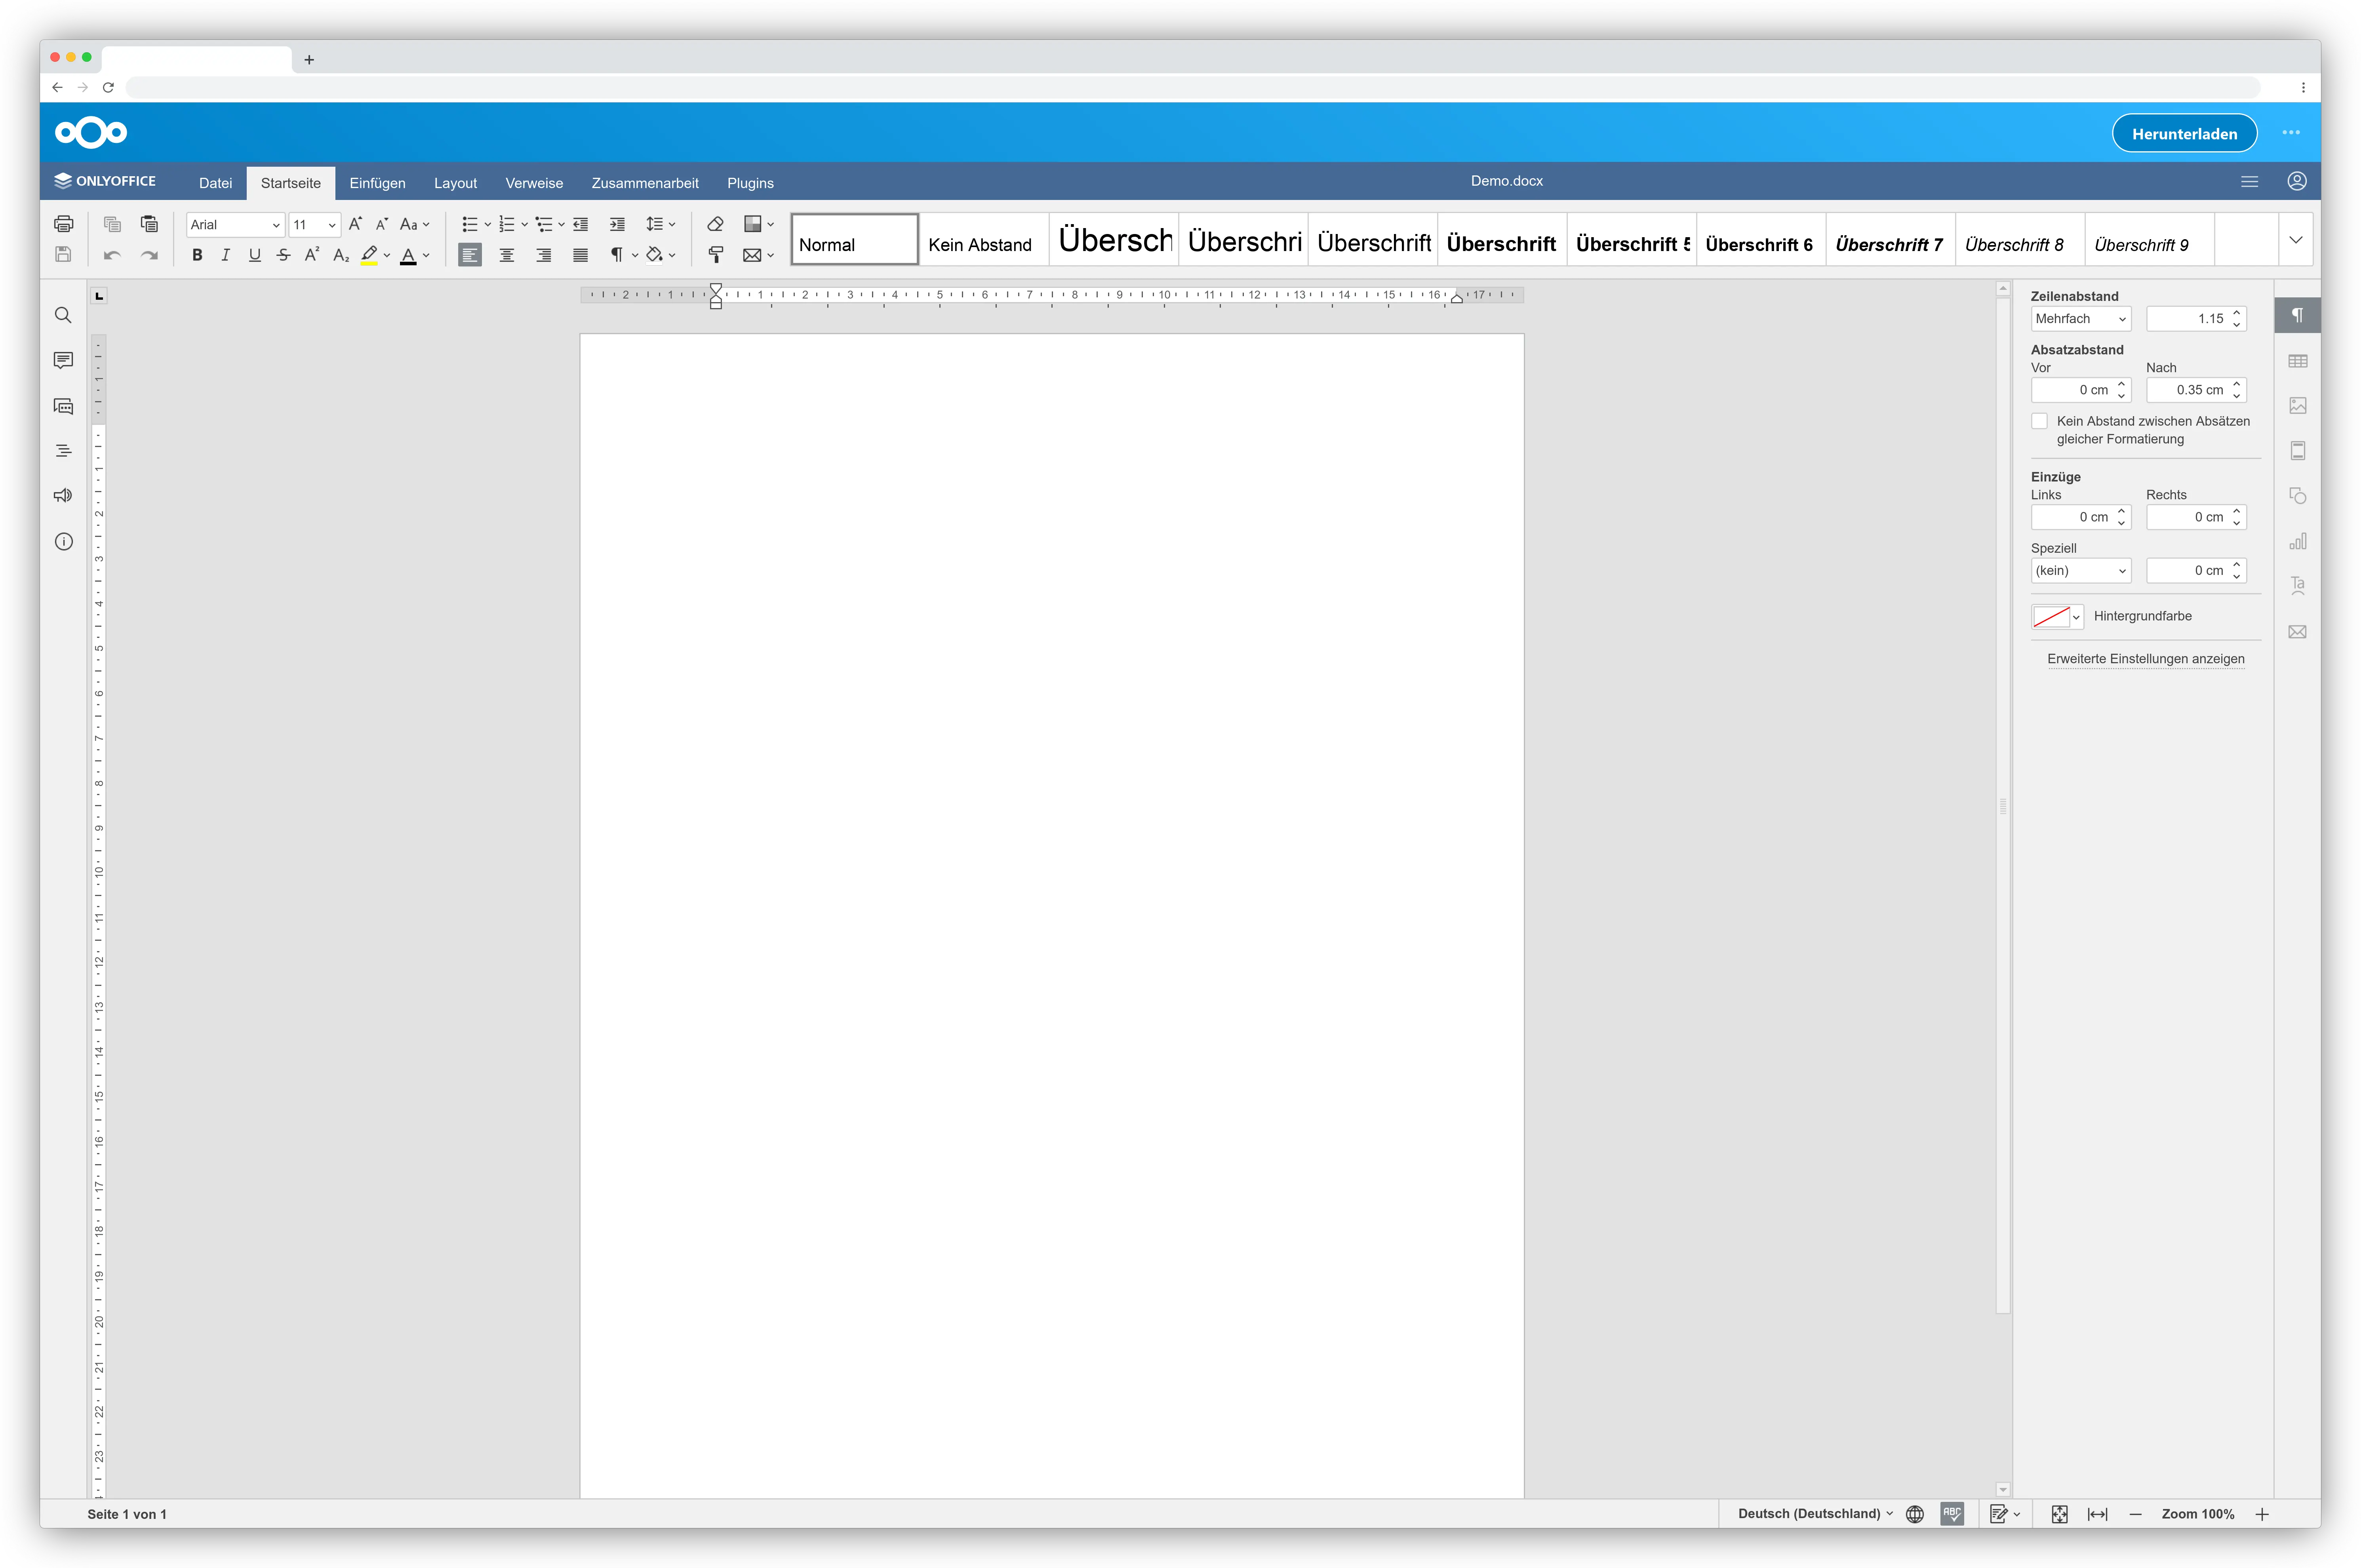2361x1568 pixels.
Task: Open the Comments panel in left sidebar
Action: click(63, 360)
